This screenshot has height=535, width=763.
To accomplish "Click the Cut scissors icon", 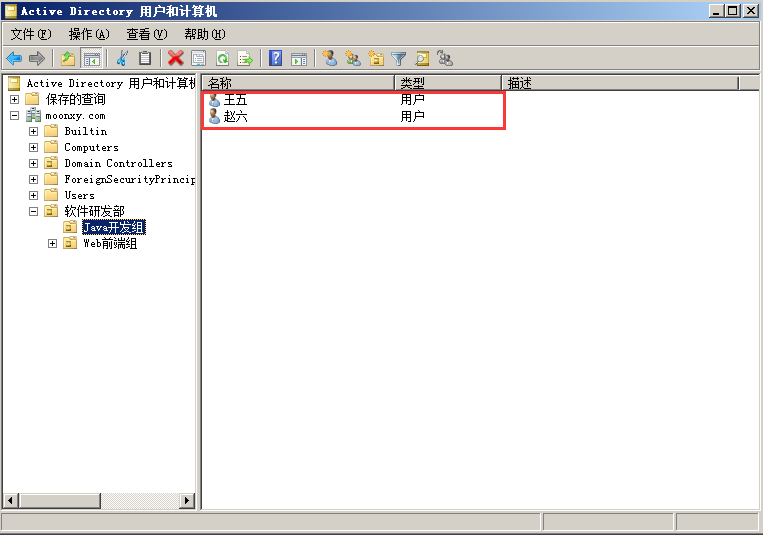I will coord(122,59).
